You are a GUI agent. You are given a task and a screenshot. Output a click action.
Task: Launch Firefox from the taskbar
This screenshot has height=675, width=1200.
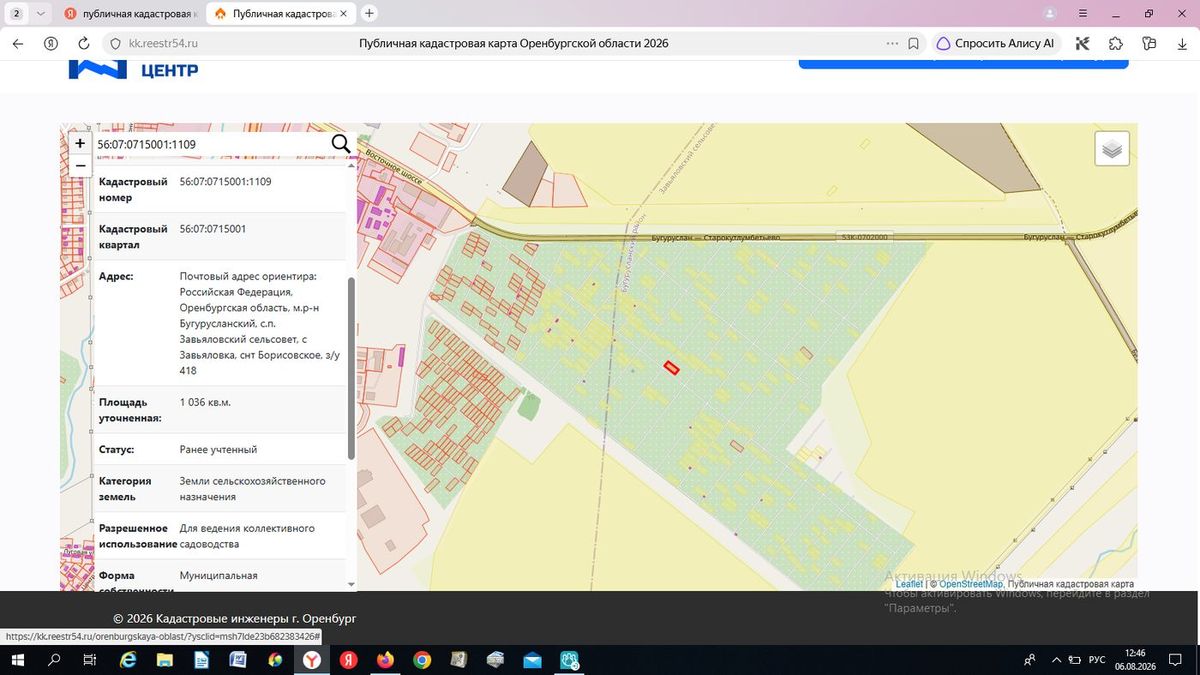(x=386, y=660)
